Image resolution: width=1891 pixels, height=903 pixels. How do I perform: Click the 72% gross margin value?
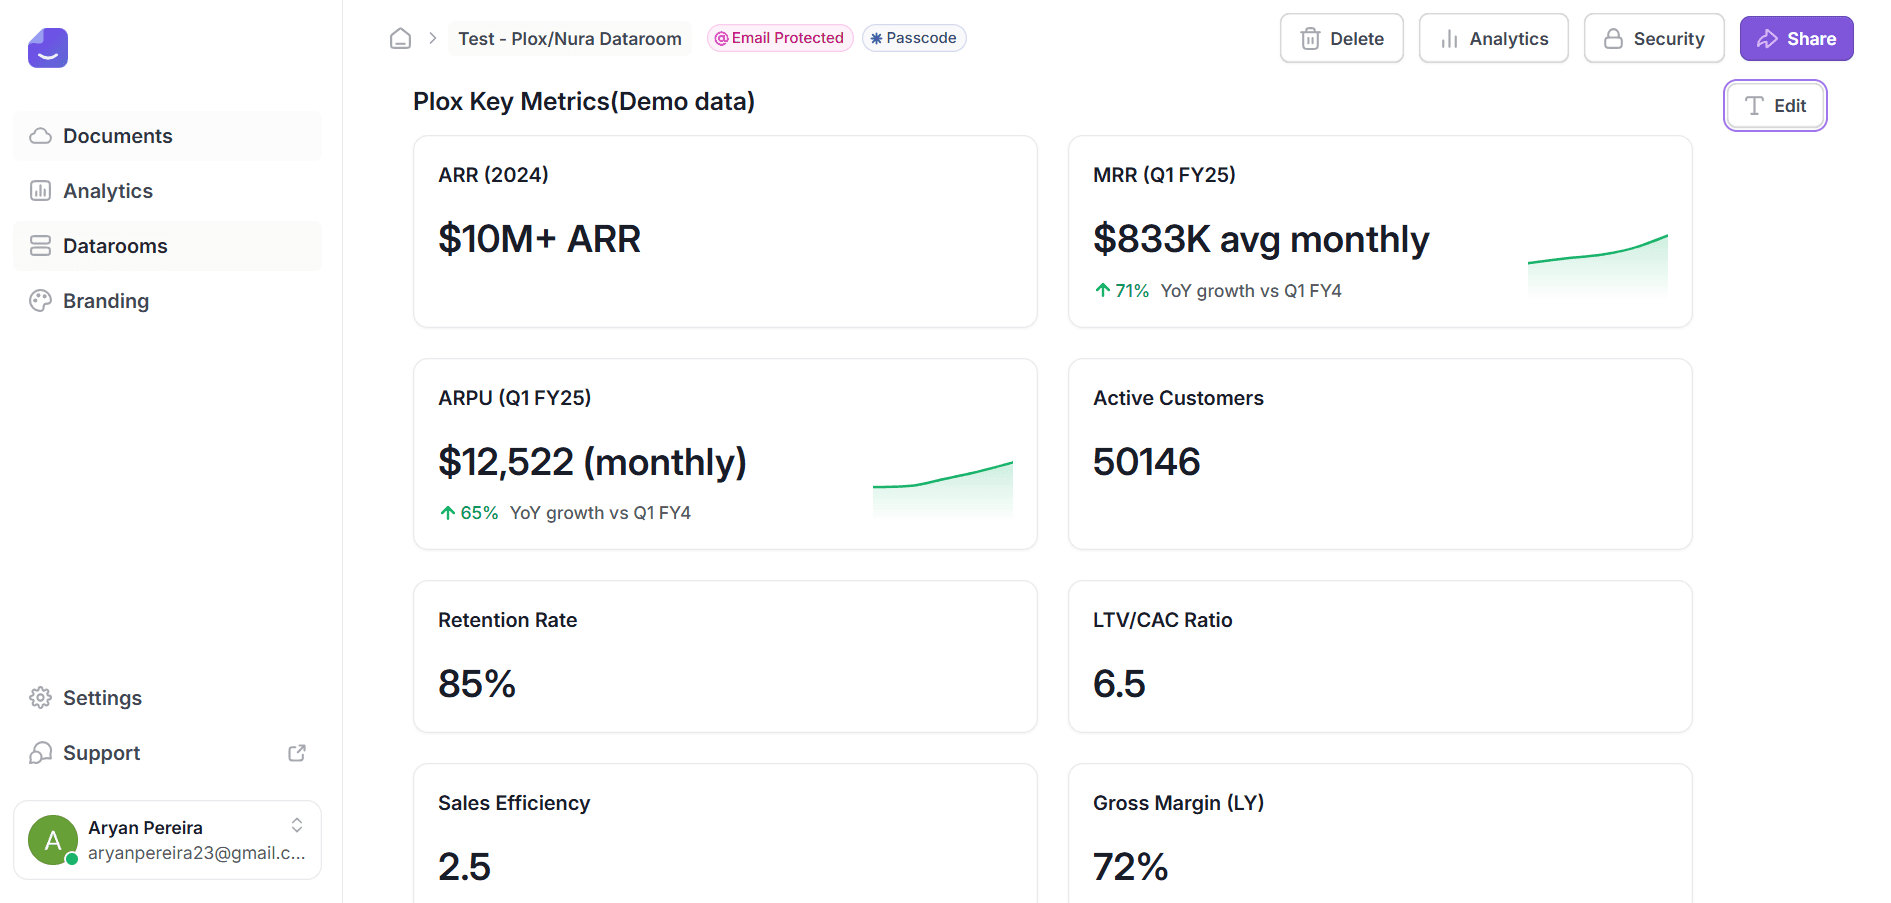coord(1130,867)
